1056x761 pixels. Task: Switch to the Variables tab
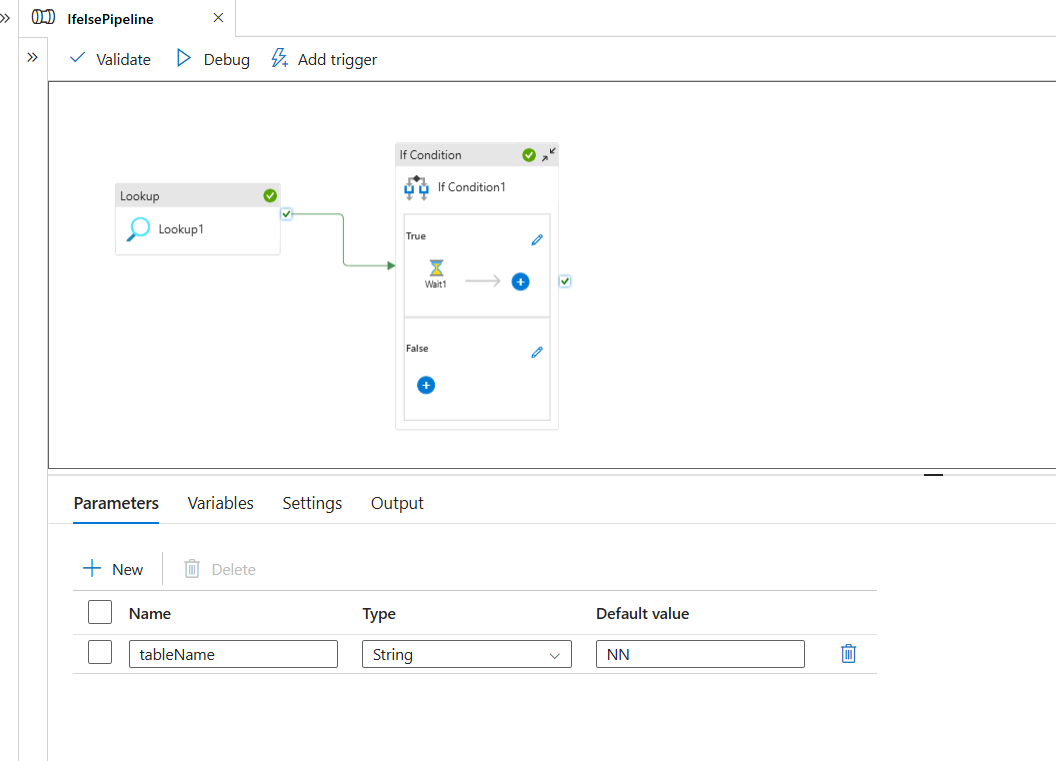coord(220,503)
